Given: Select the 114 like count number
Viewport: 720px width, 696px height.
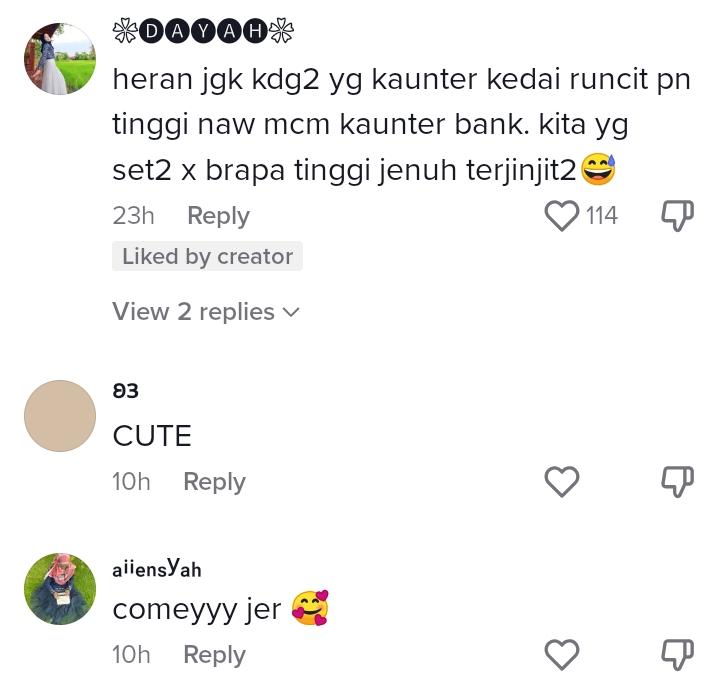Looking at the screenshot, I should point(602,215).
